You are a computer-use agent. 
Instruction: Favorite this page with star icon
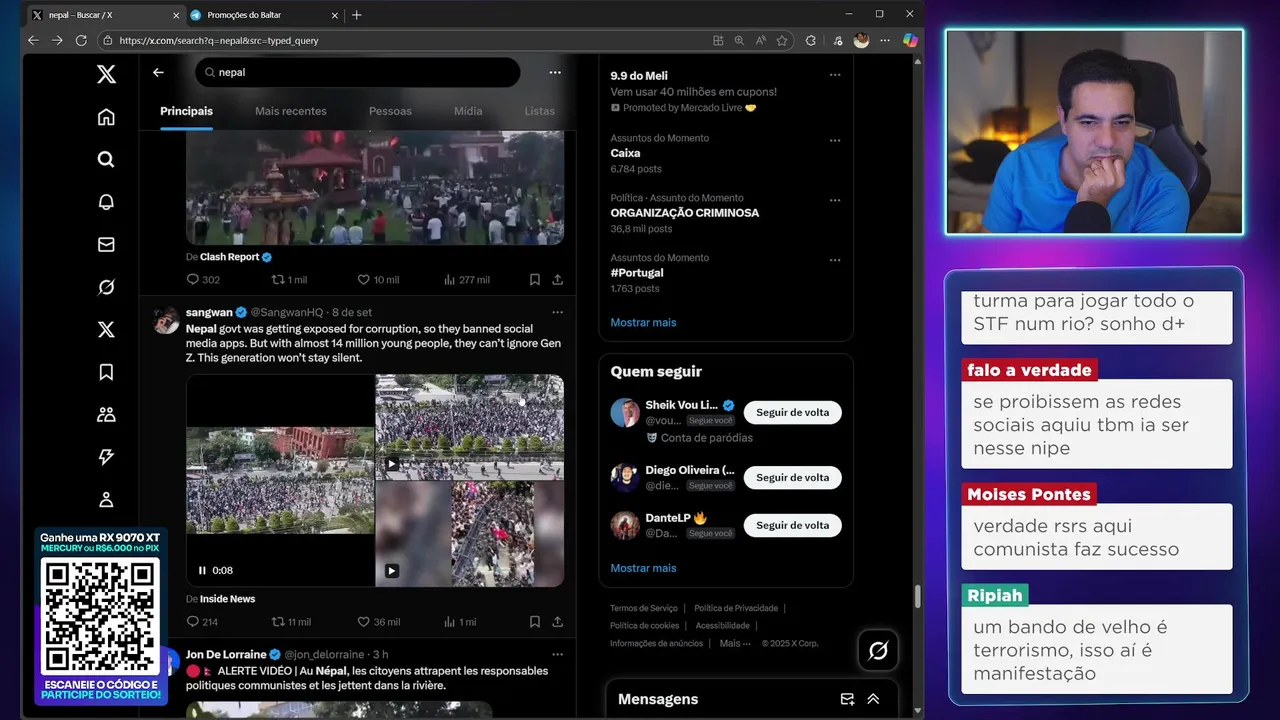pyautogui.click(x=782, y=40)
